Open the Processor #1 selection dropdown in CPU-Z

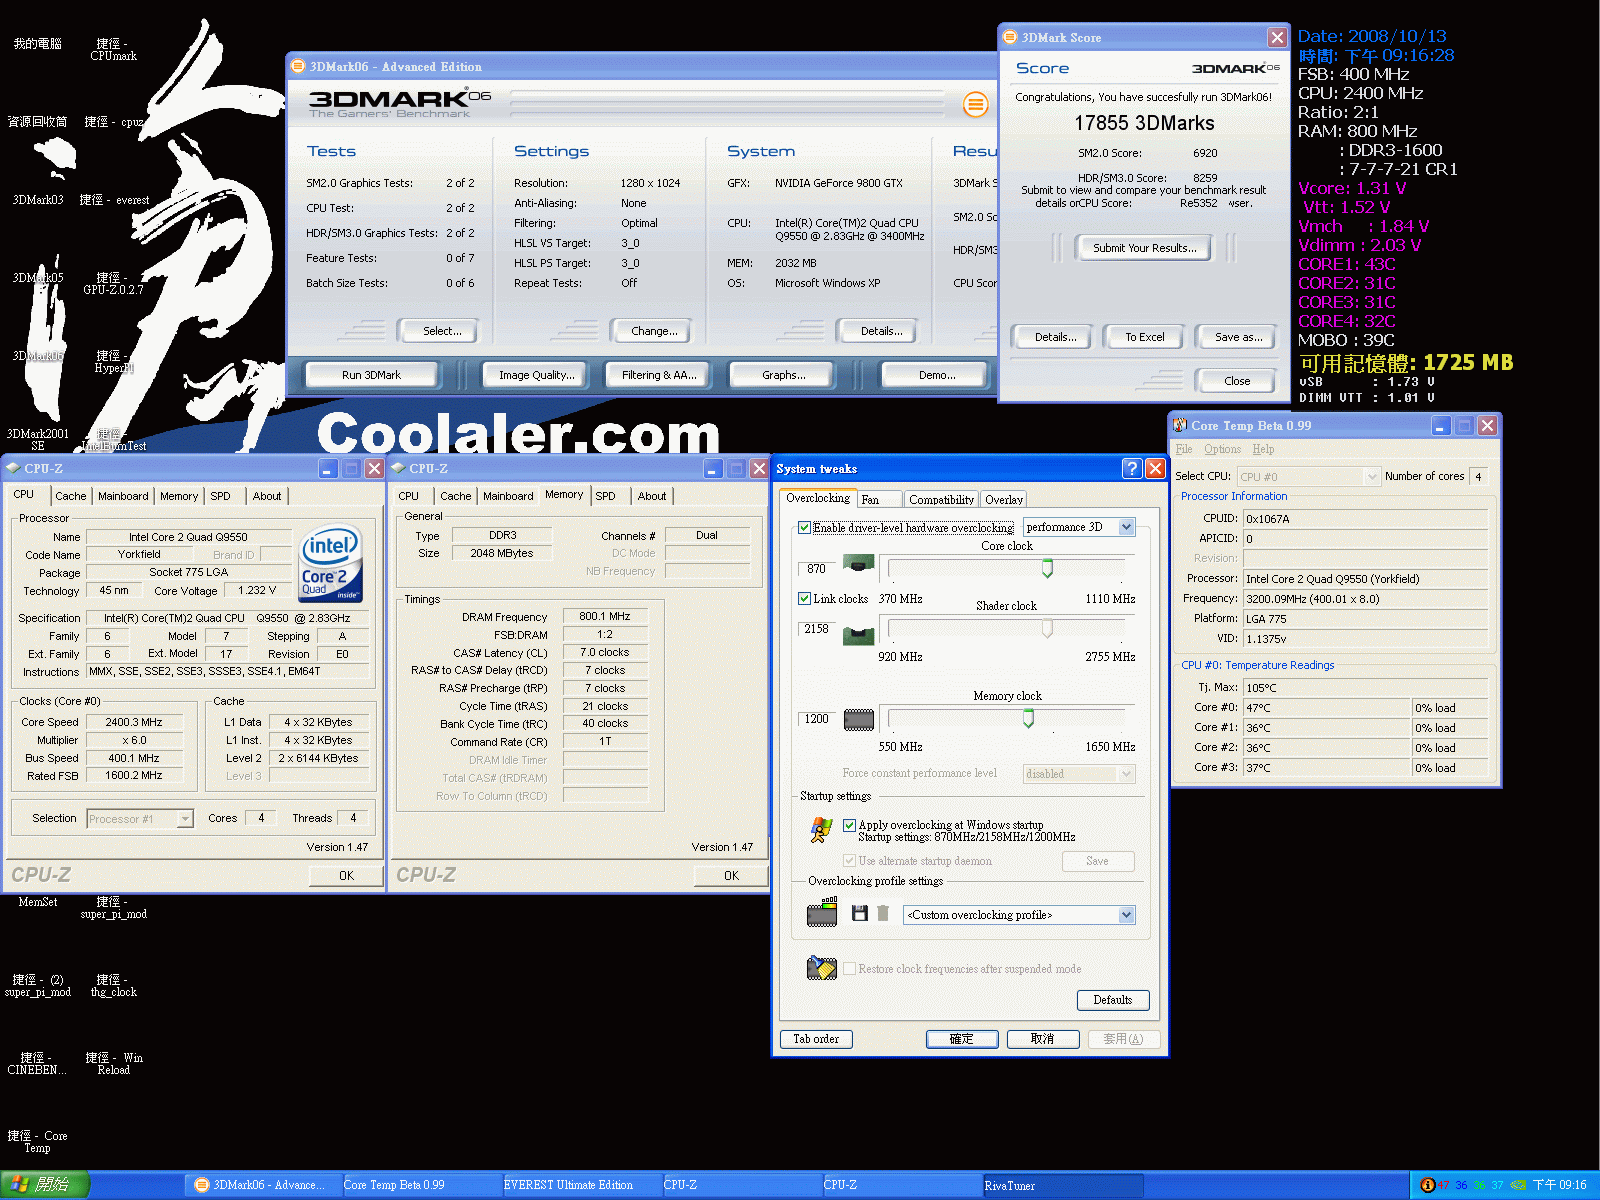click(140, 819)
